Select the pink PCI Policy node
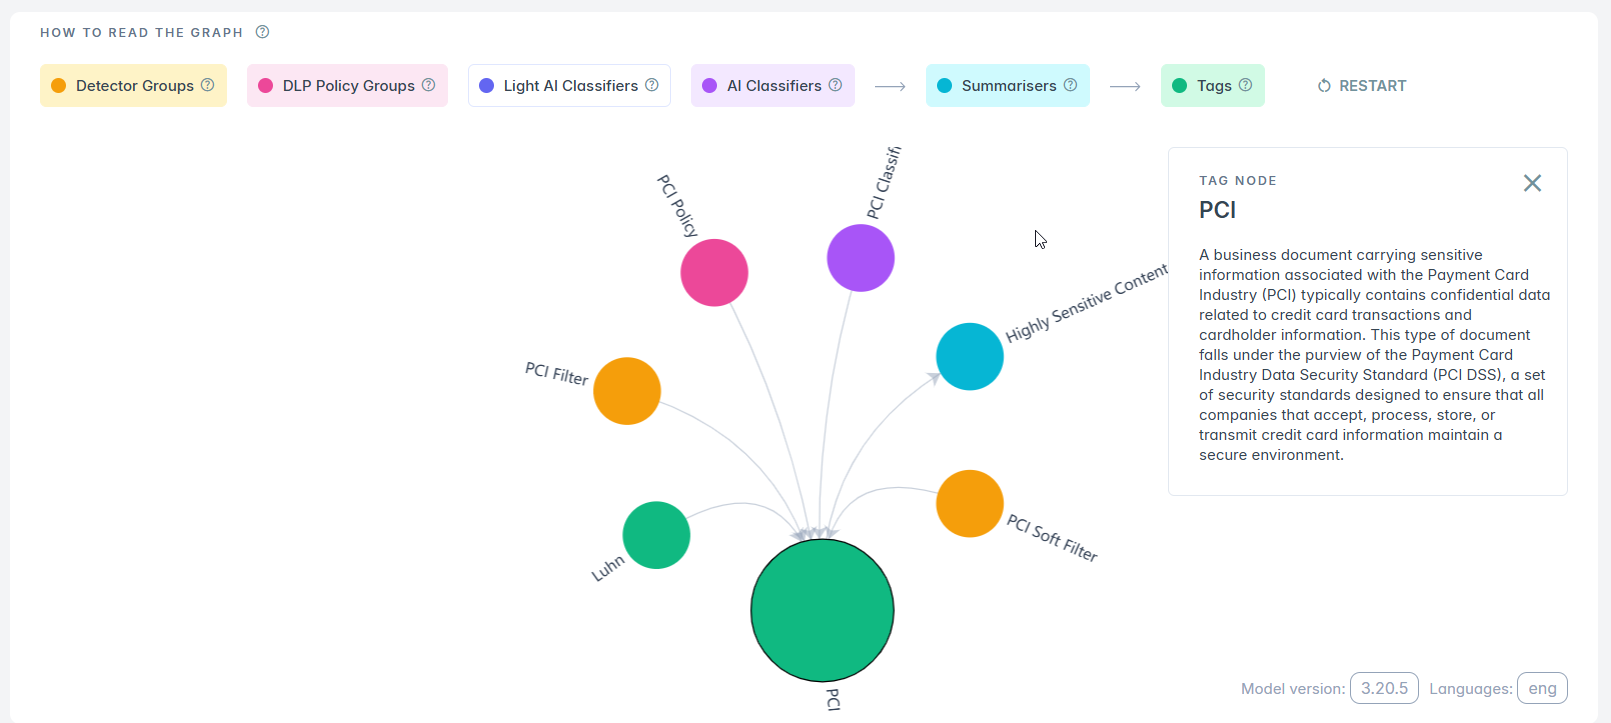 (714, 273)
